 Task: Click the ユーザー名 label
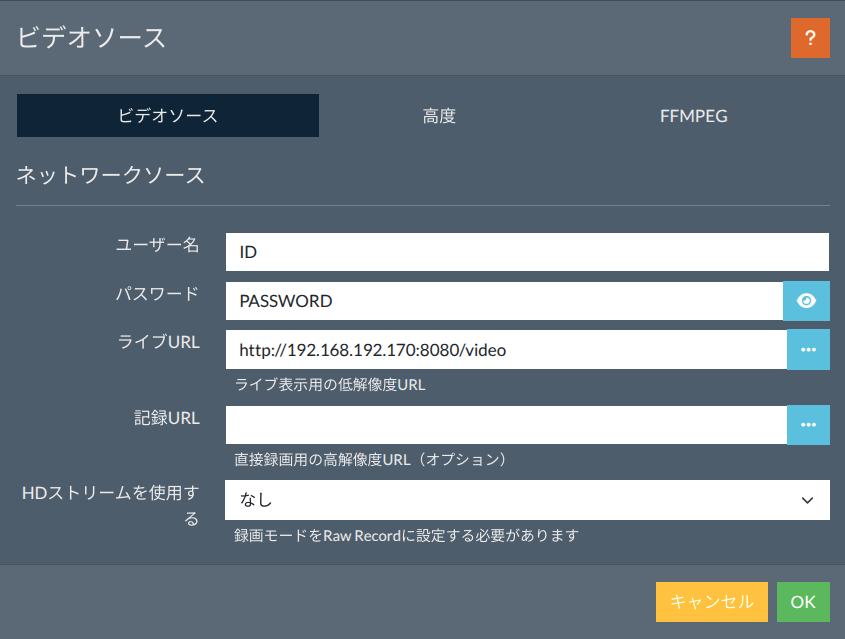pos(157,245)
